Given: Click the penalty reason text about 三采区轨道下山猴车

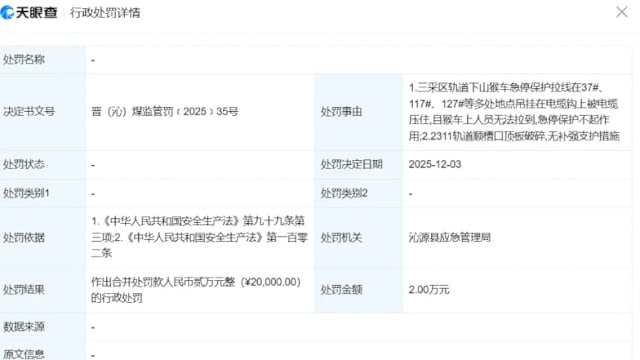Looking at the screenshot, I should pyautogui.click(x=514, y=111).
